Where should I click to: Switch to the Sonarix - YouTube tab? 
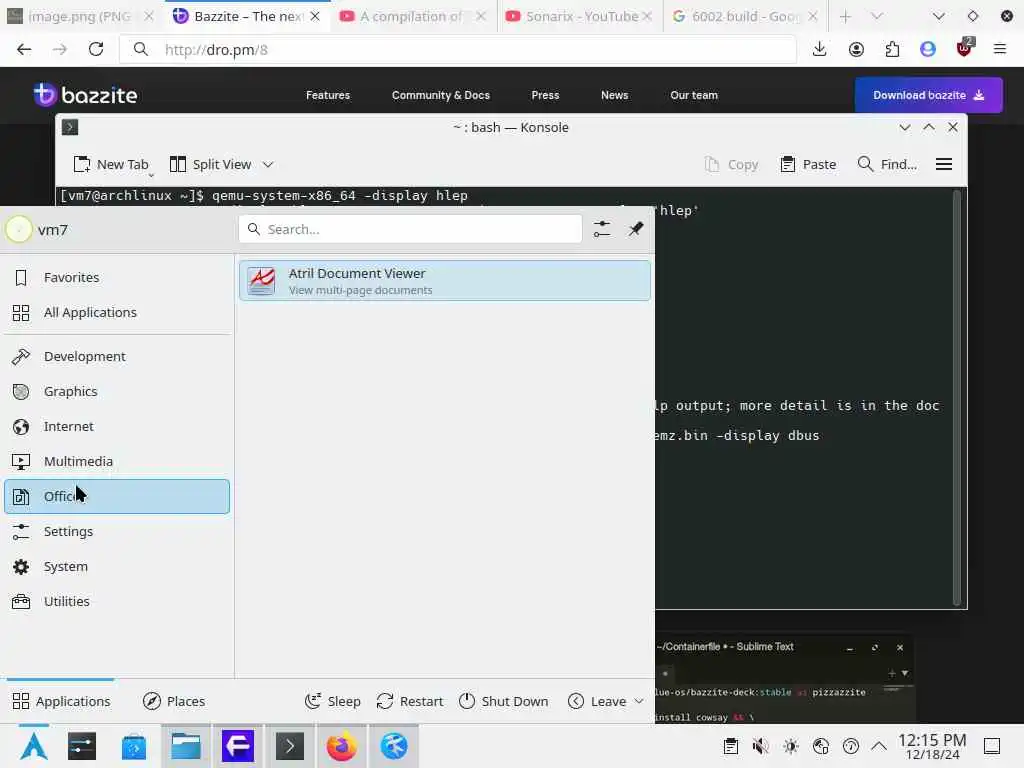pos(579,16)
